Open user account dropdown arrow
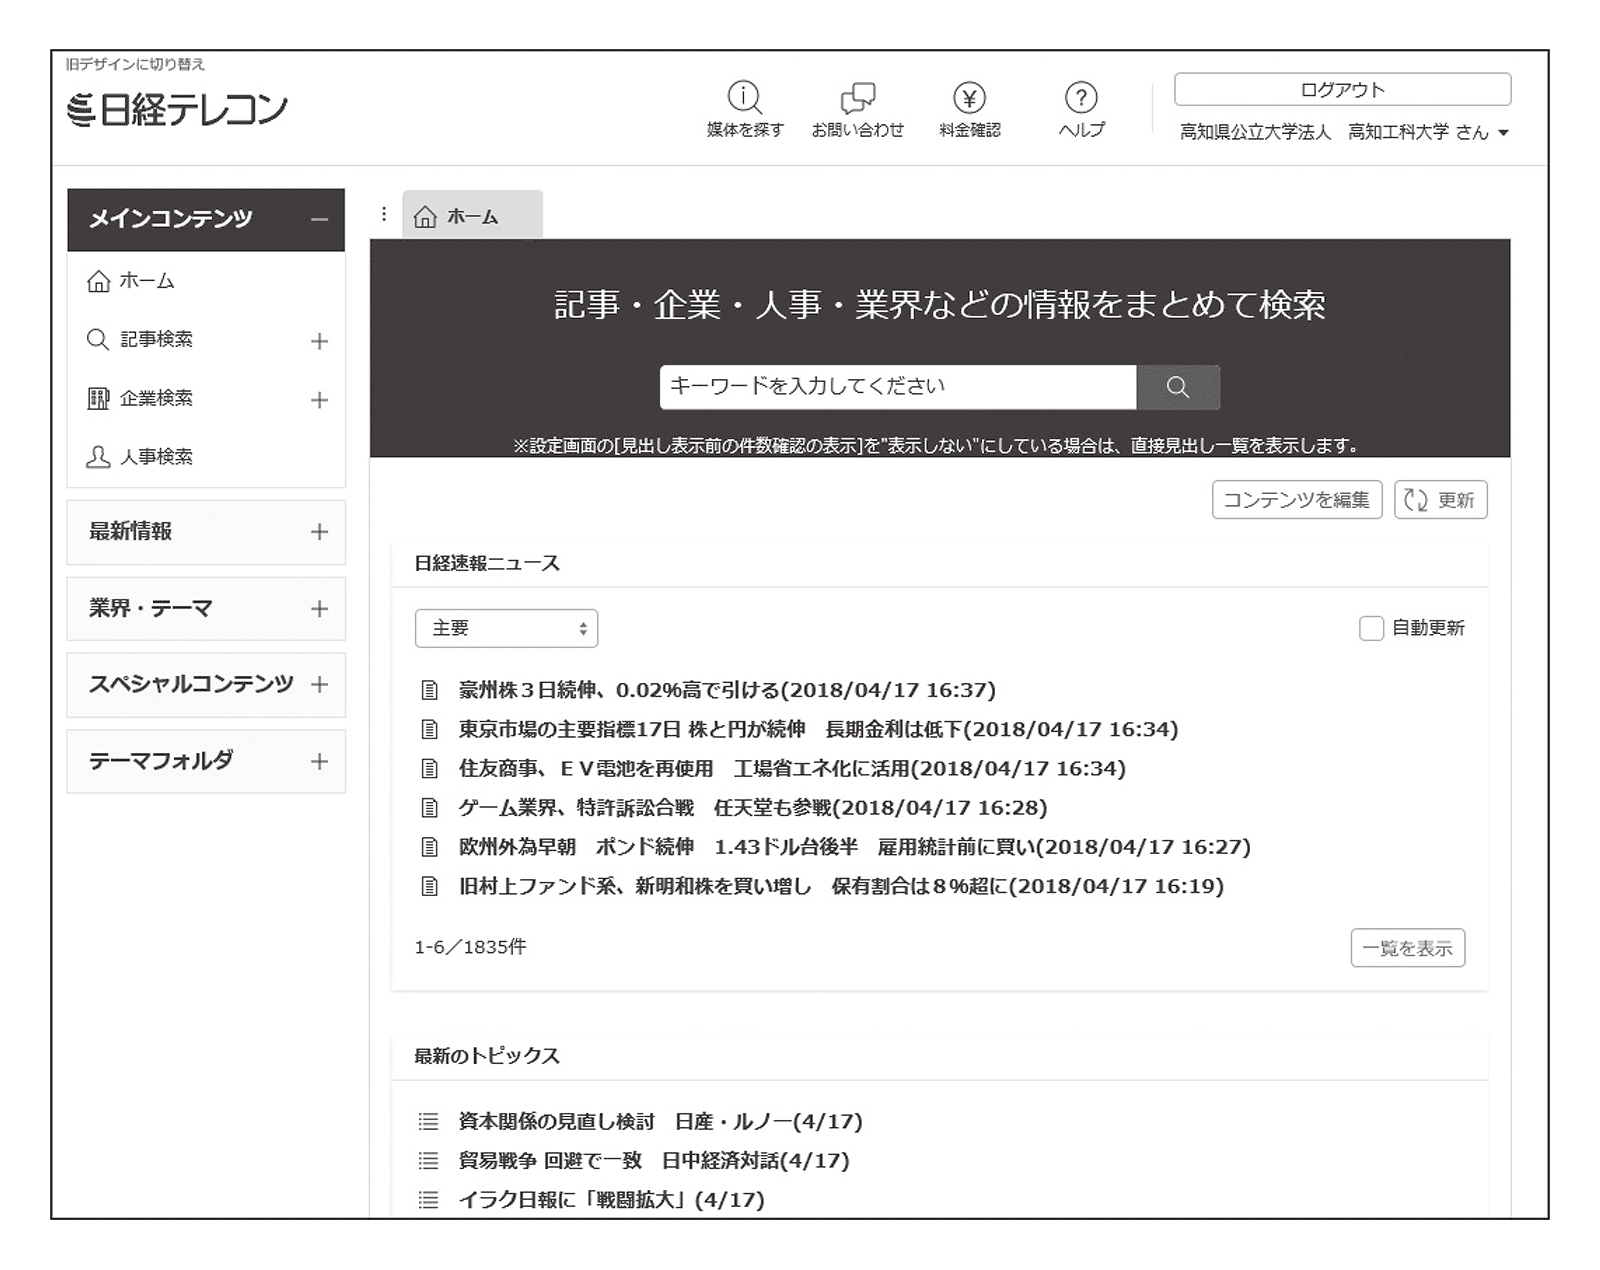 1503,133
